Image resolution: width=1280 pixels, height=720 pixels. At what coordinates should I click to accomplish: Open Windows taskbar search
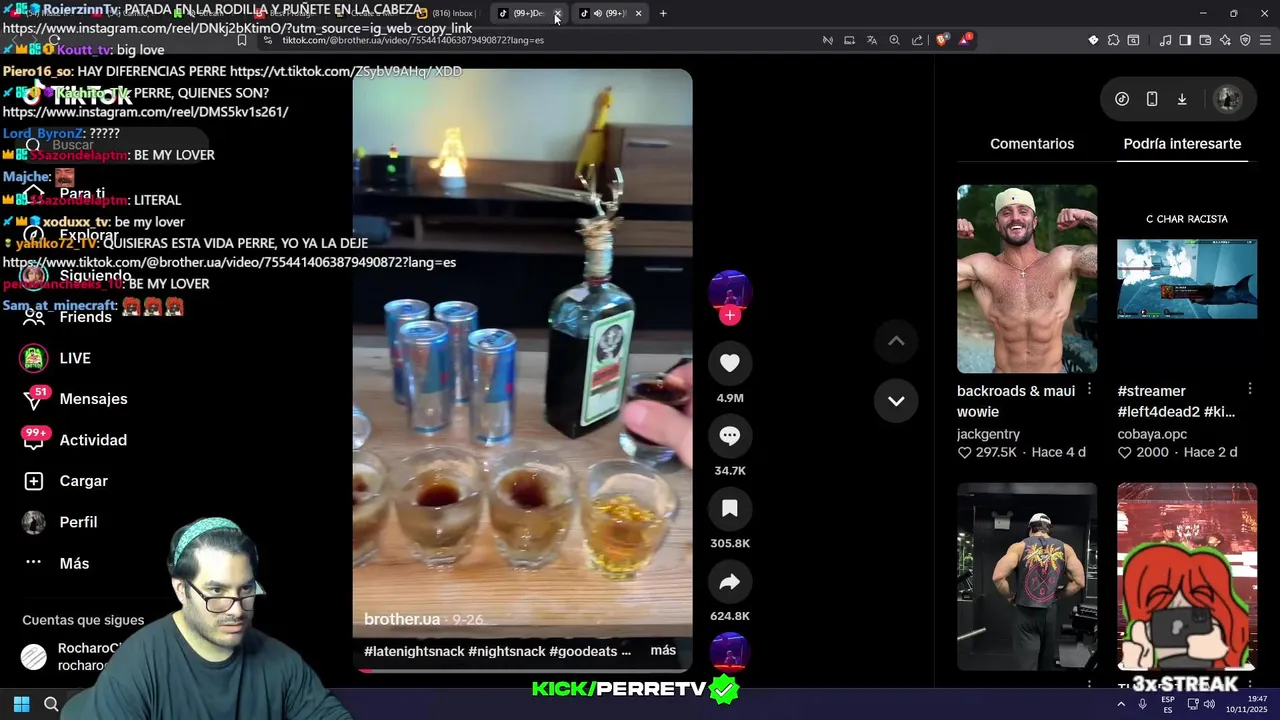(x=51, y=704)
